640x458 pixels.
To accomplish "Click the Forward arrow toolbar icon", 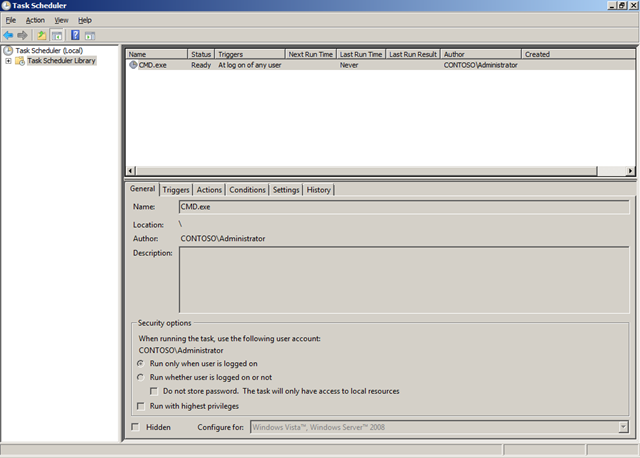I will (23, 35).
